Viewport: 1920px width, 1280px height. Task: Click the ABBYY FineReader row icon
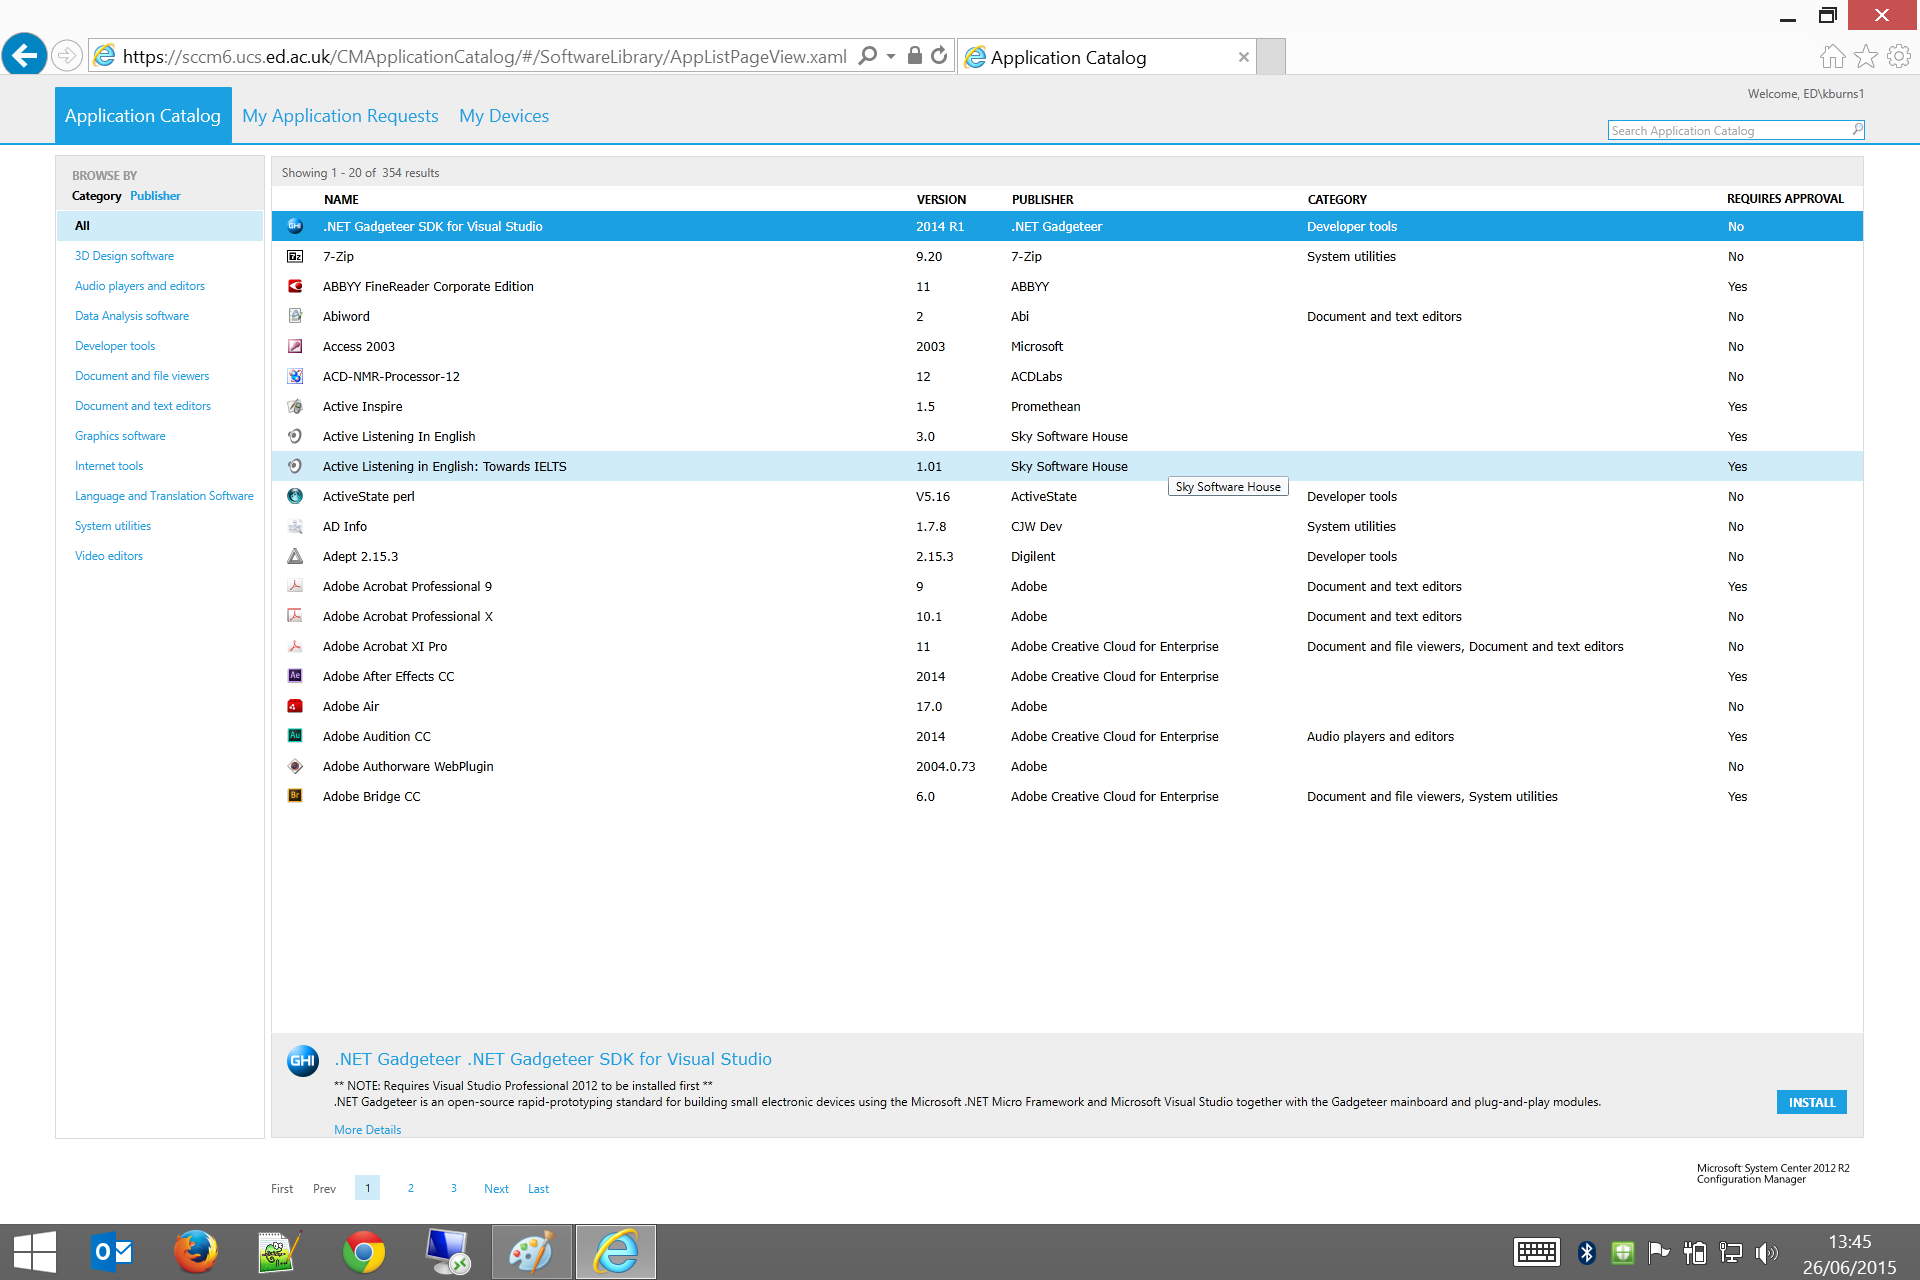[295, 287]
